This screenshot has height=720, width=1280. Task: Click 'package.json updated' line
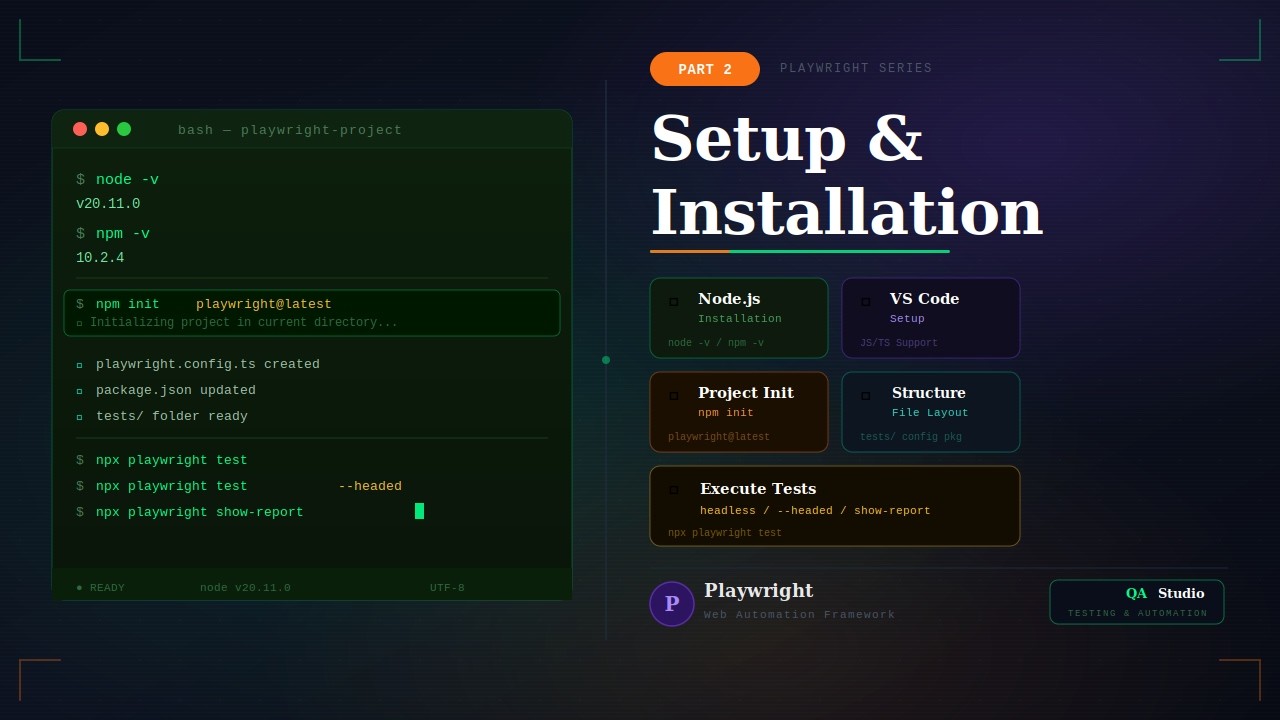[x=176, y=390]
